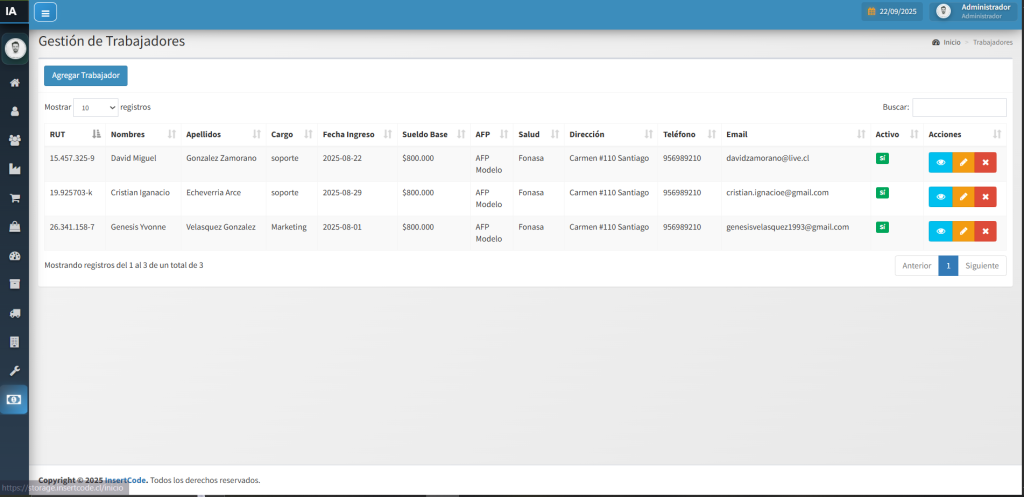Click the factory/industry sidebar icon
Image resolution: width=1024 pixels, height=497 pixels.
(14, 169)
